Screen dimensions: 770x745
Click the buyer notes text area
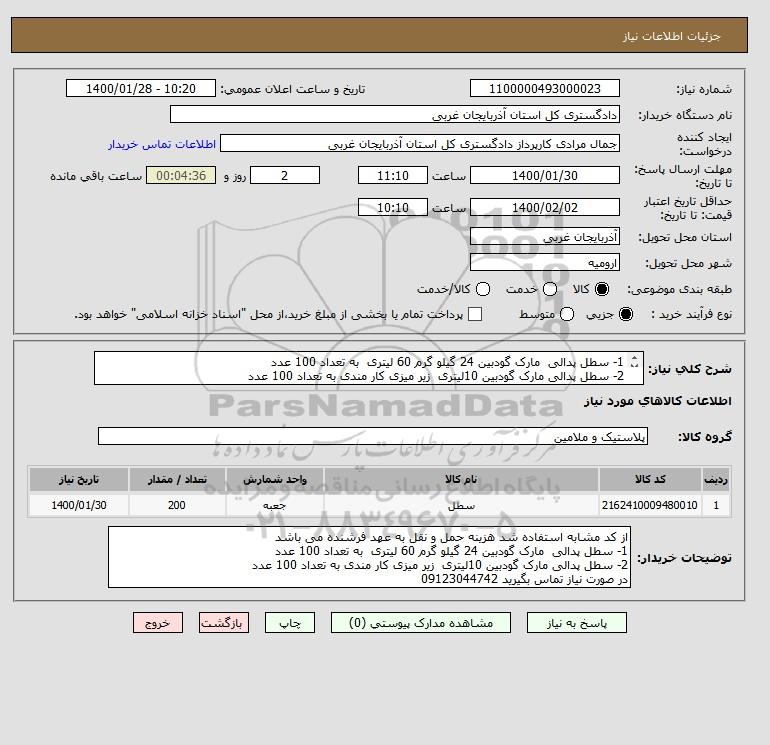(x=369, y=557)
